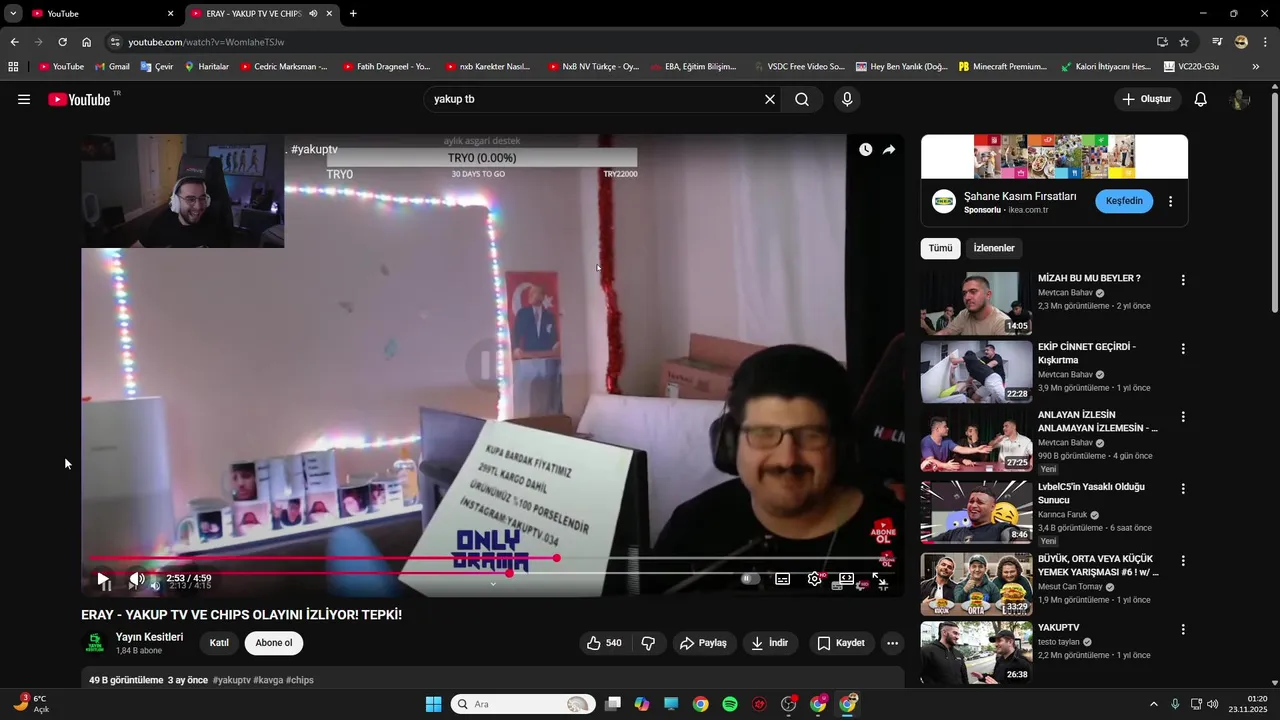Open EKİP CİNNET GEÇİRDİ video title

click(x=1087, y=353)
